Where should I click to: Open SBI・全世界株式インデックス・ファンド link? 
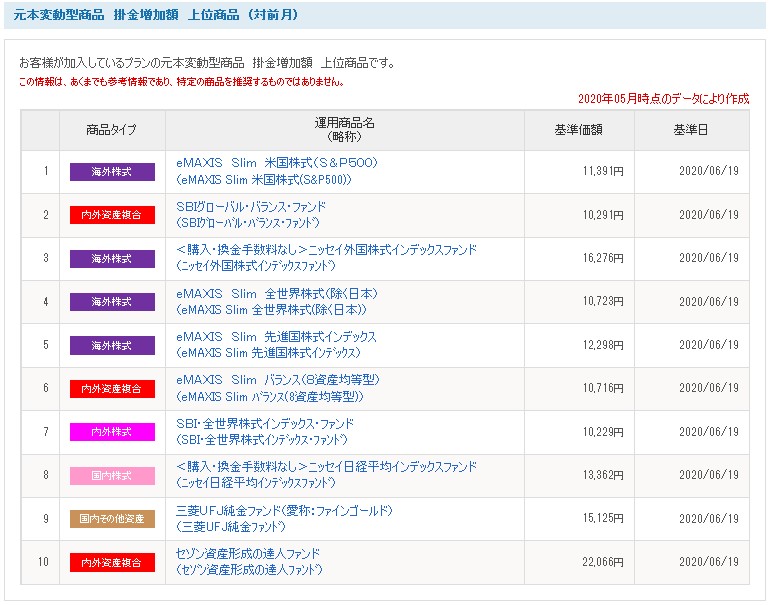point(265,431)
